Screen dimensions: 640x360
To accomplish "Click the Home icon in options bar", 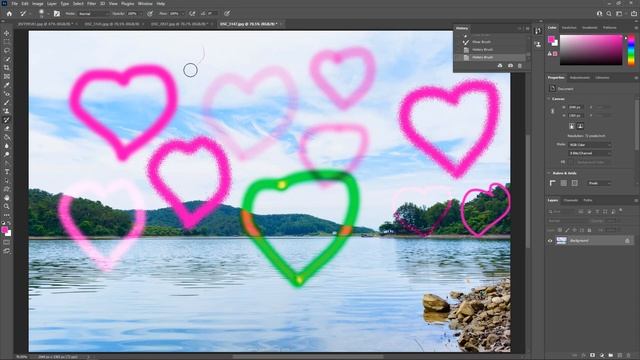I will [x=9, y=13].
